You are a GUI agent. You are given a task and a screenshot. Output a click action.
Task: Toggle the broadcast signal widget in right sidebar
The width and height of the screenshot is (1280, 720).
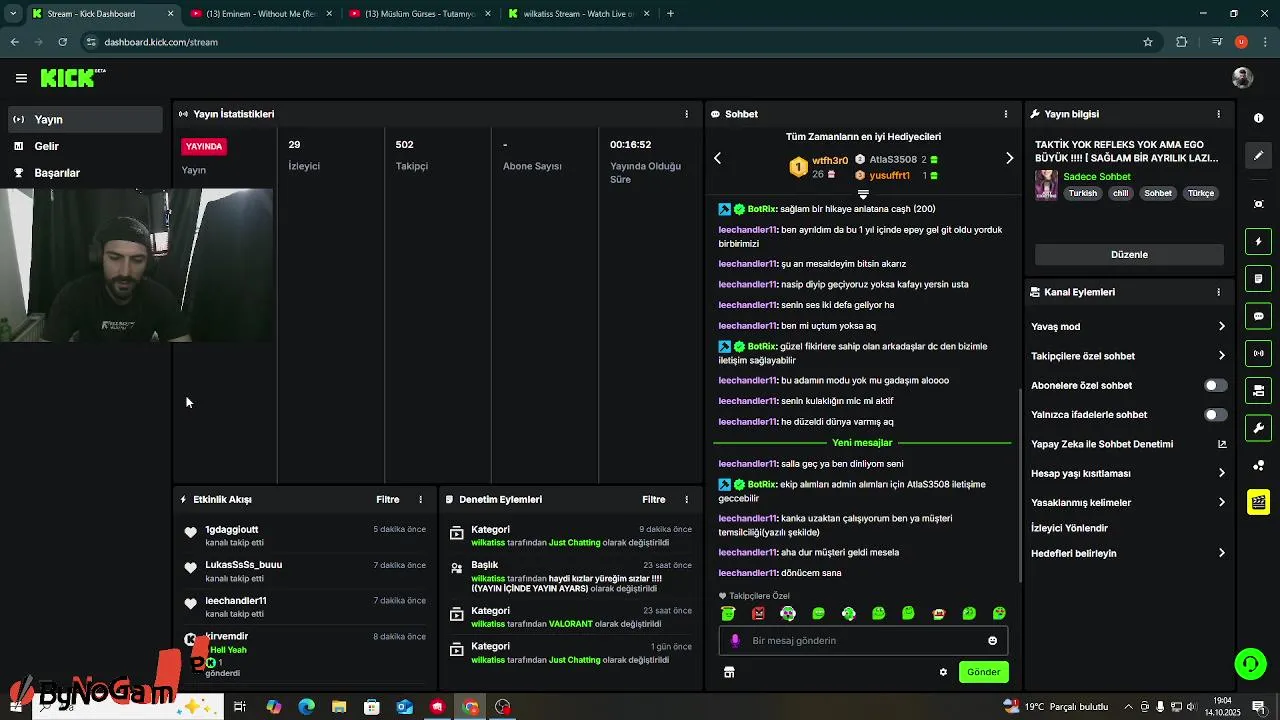click(1258, 353)
